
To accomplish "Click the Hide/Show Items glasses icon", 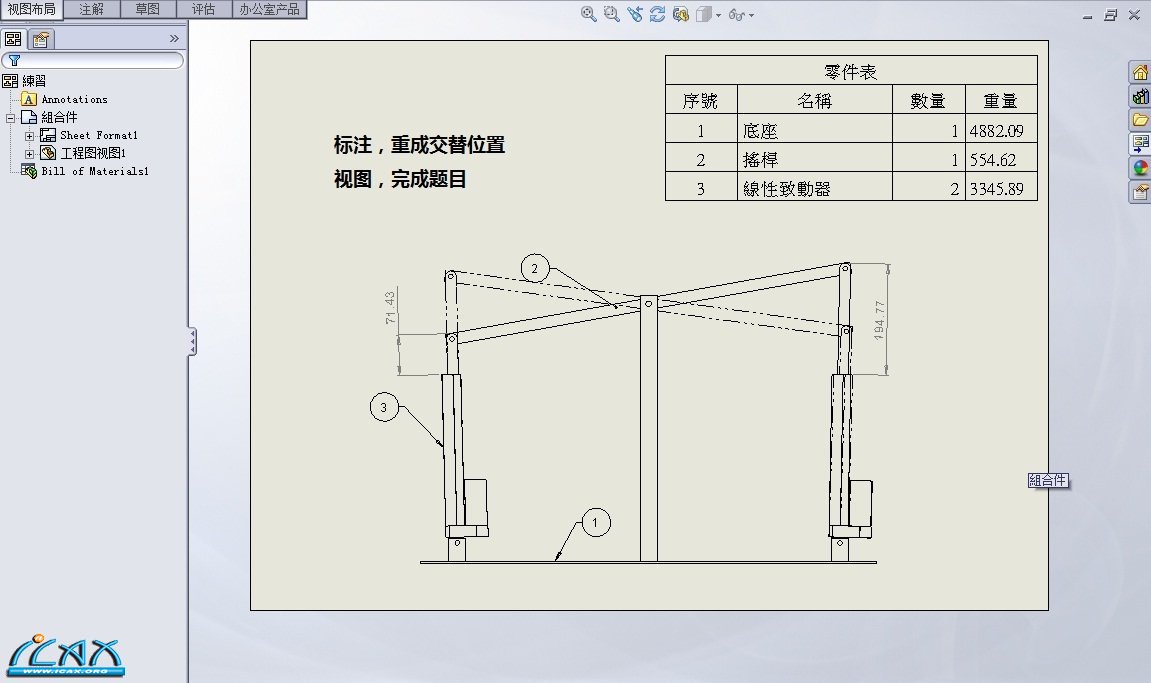I will [736, 15].
